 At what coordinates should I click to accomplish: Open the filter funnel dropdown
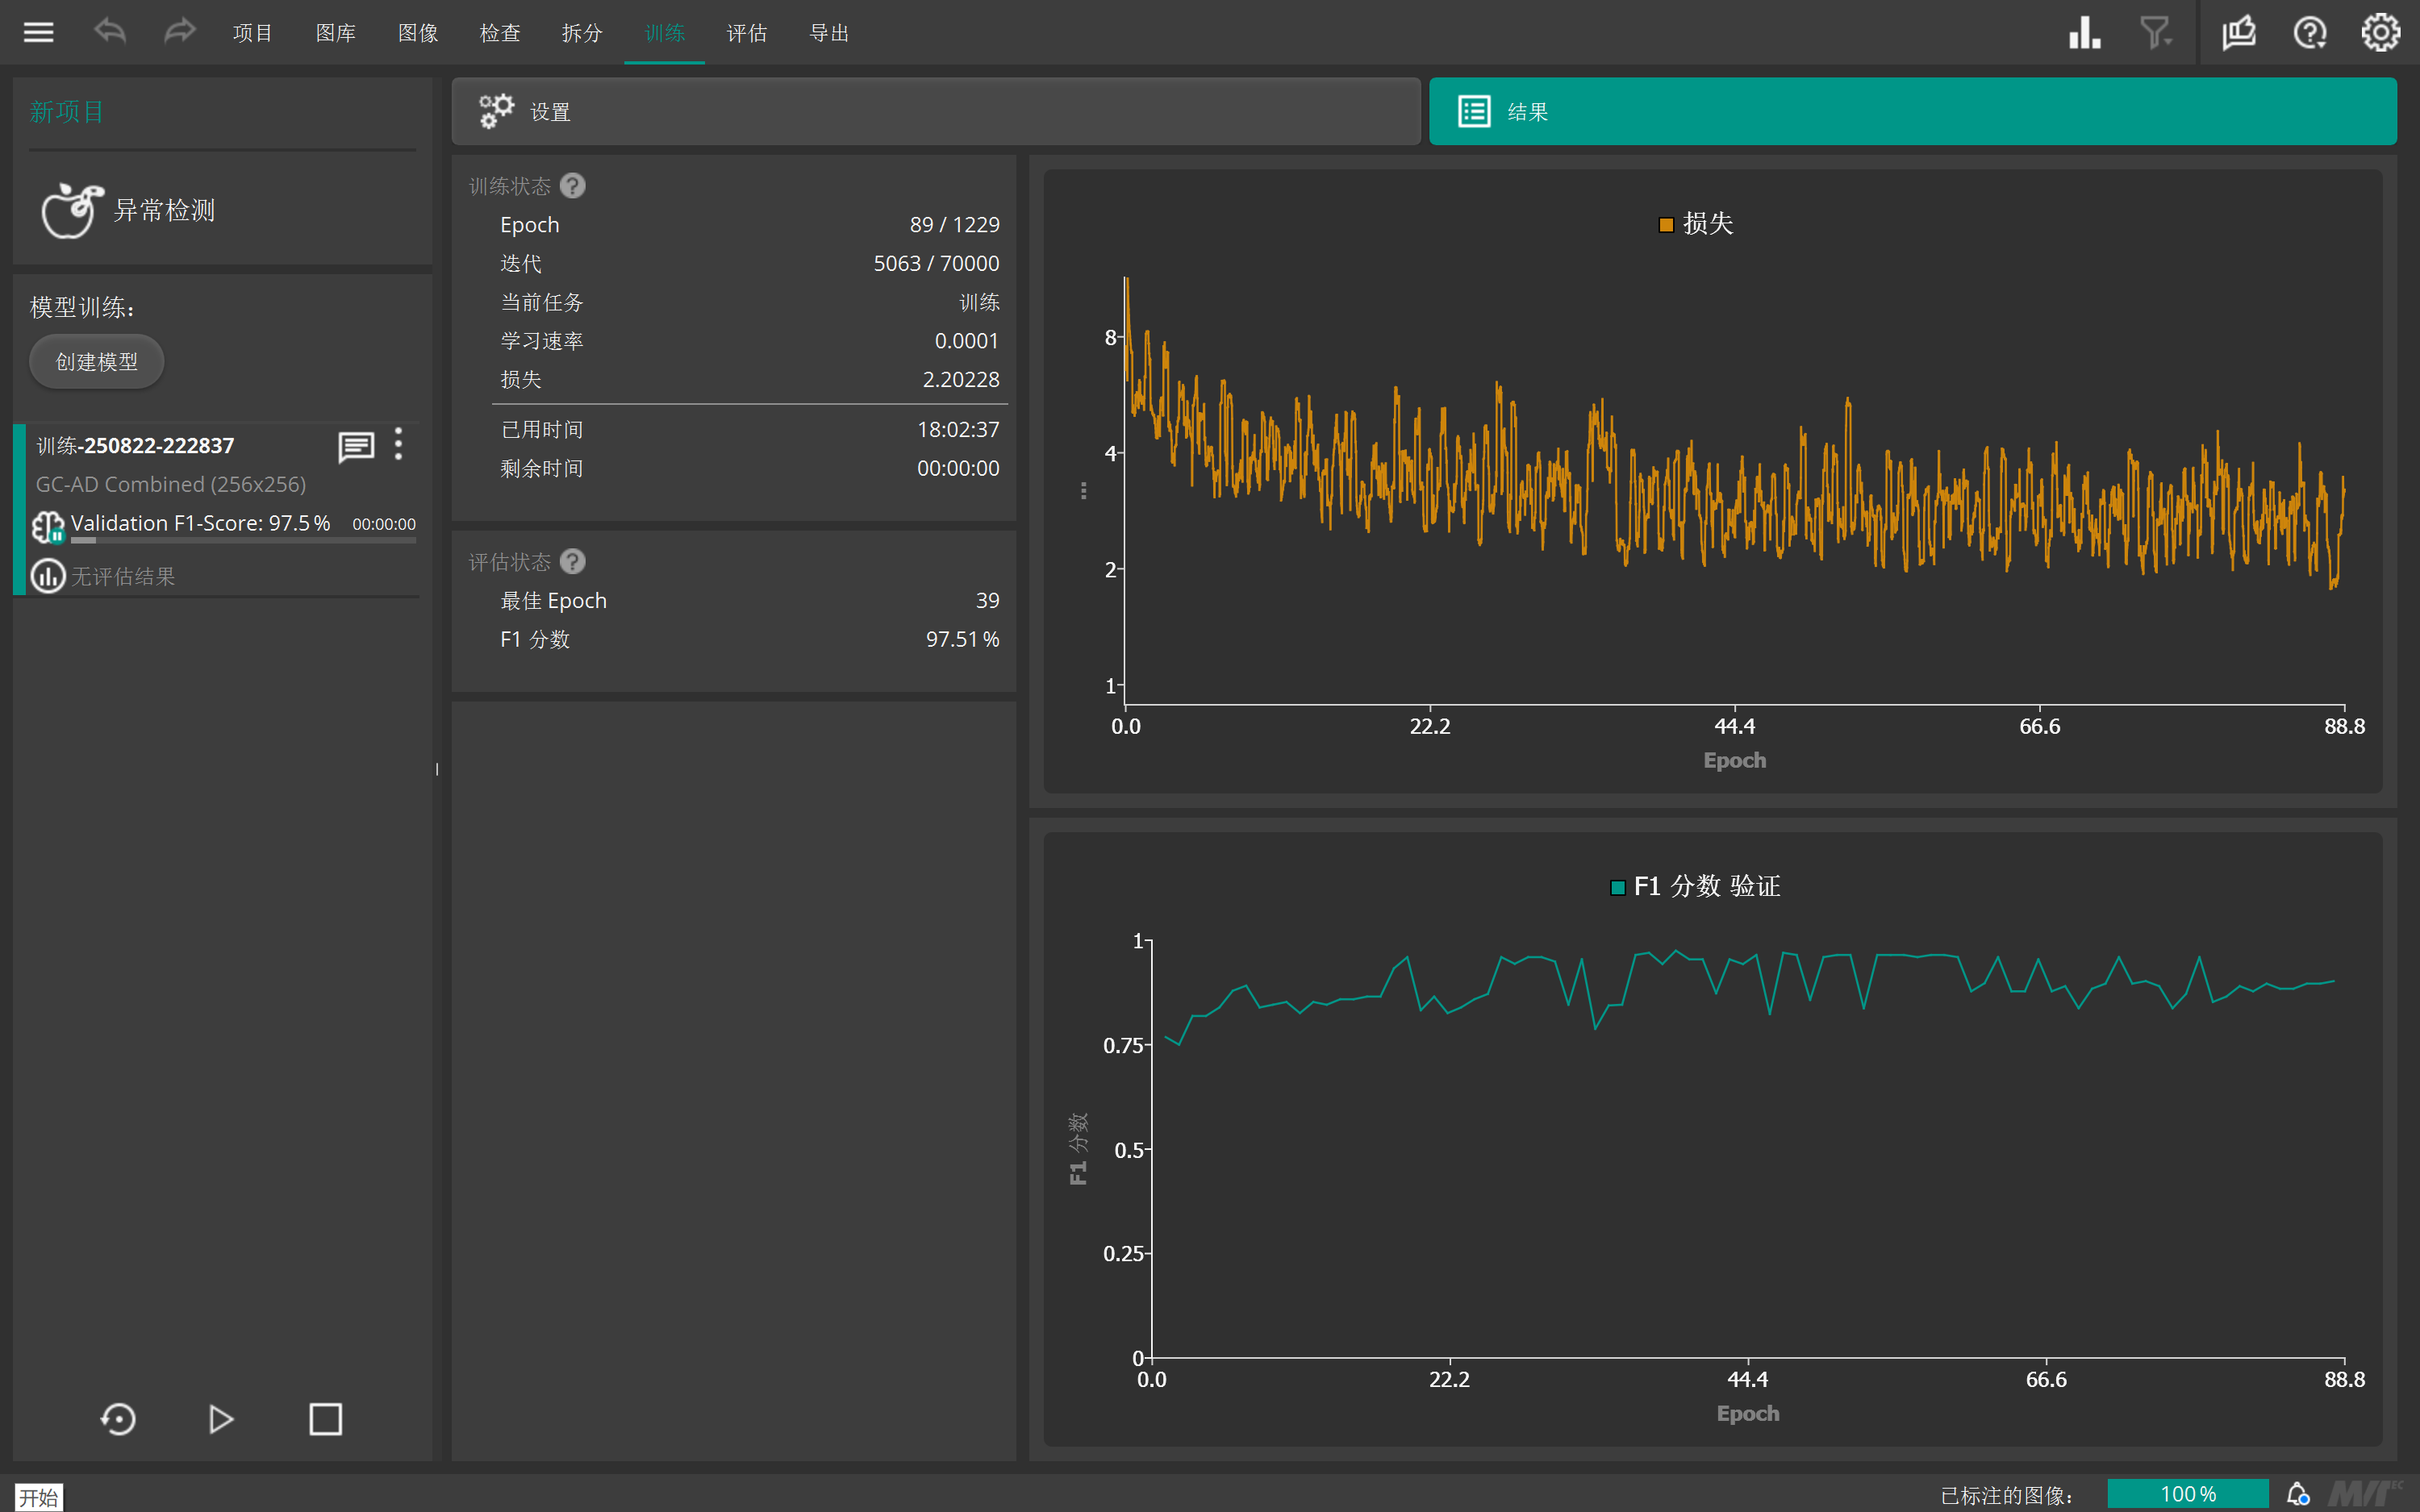point(2155,33)
